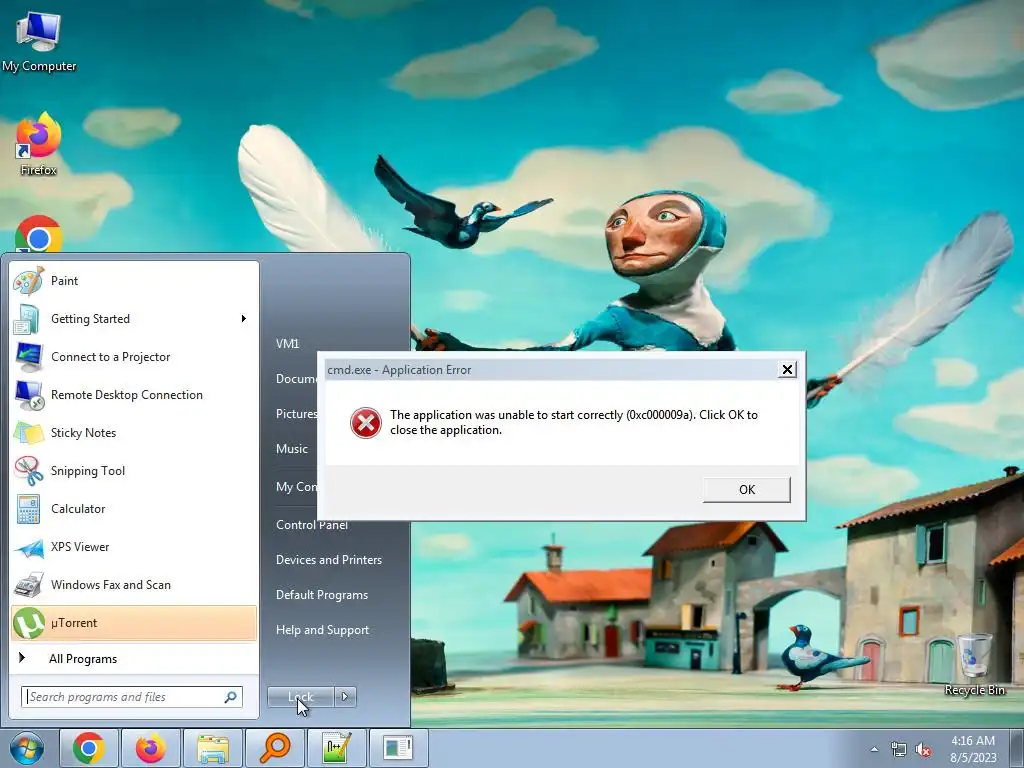Viewport: 1024px width, 768px height.
Task: Click the search magnifier in Start search box
Action: tap(231, 697)
